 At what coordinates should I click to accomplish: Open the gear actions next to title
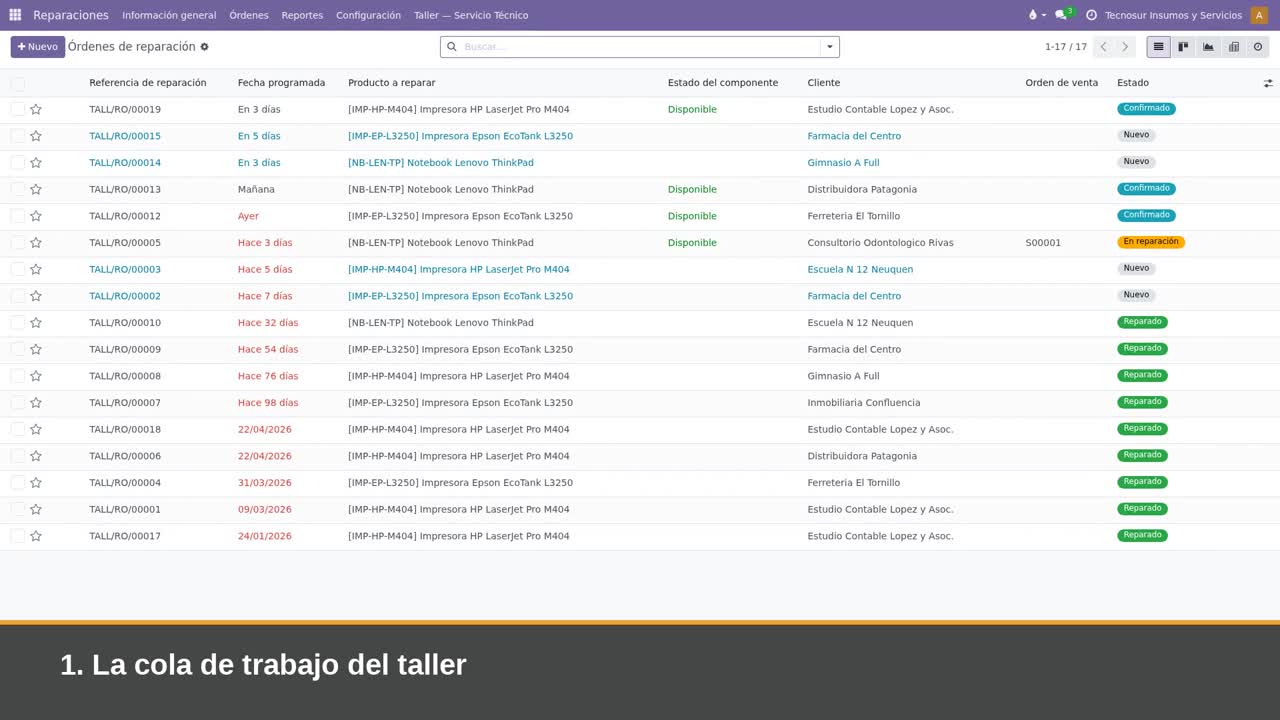[x=205, y=47]
